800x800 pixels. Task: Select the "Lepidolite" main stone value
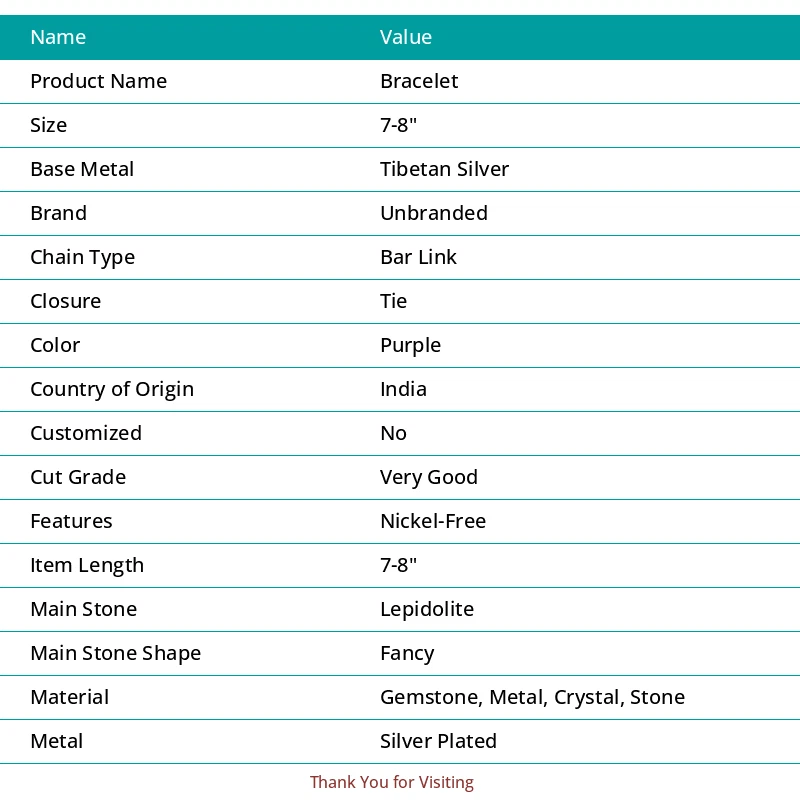(x=427, y=609)
